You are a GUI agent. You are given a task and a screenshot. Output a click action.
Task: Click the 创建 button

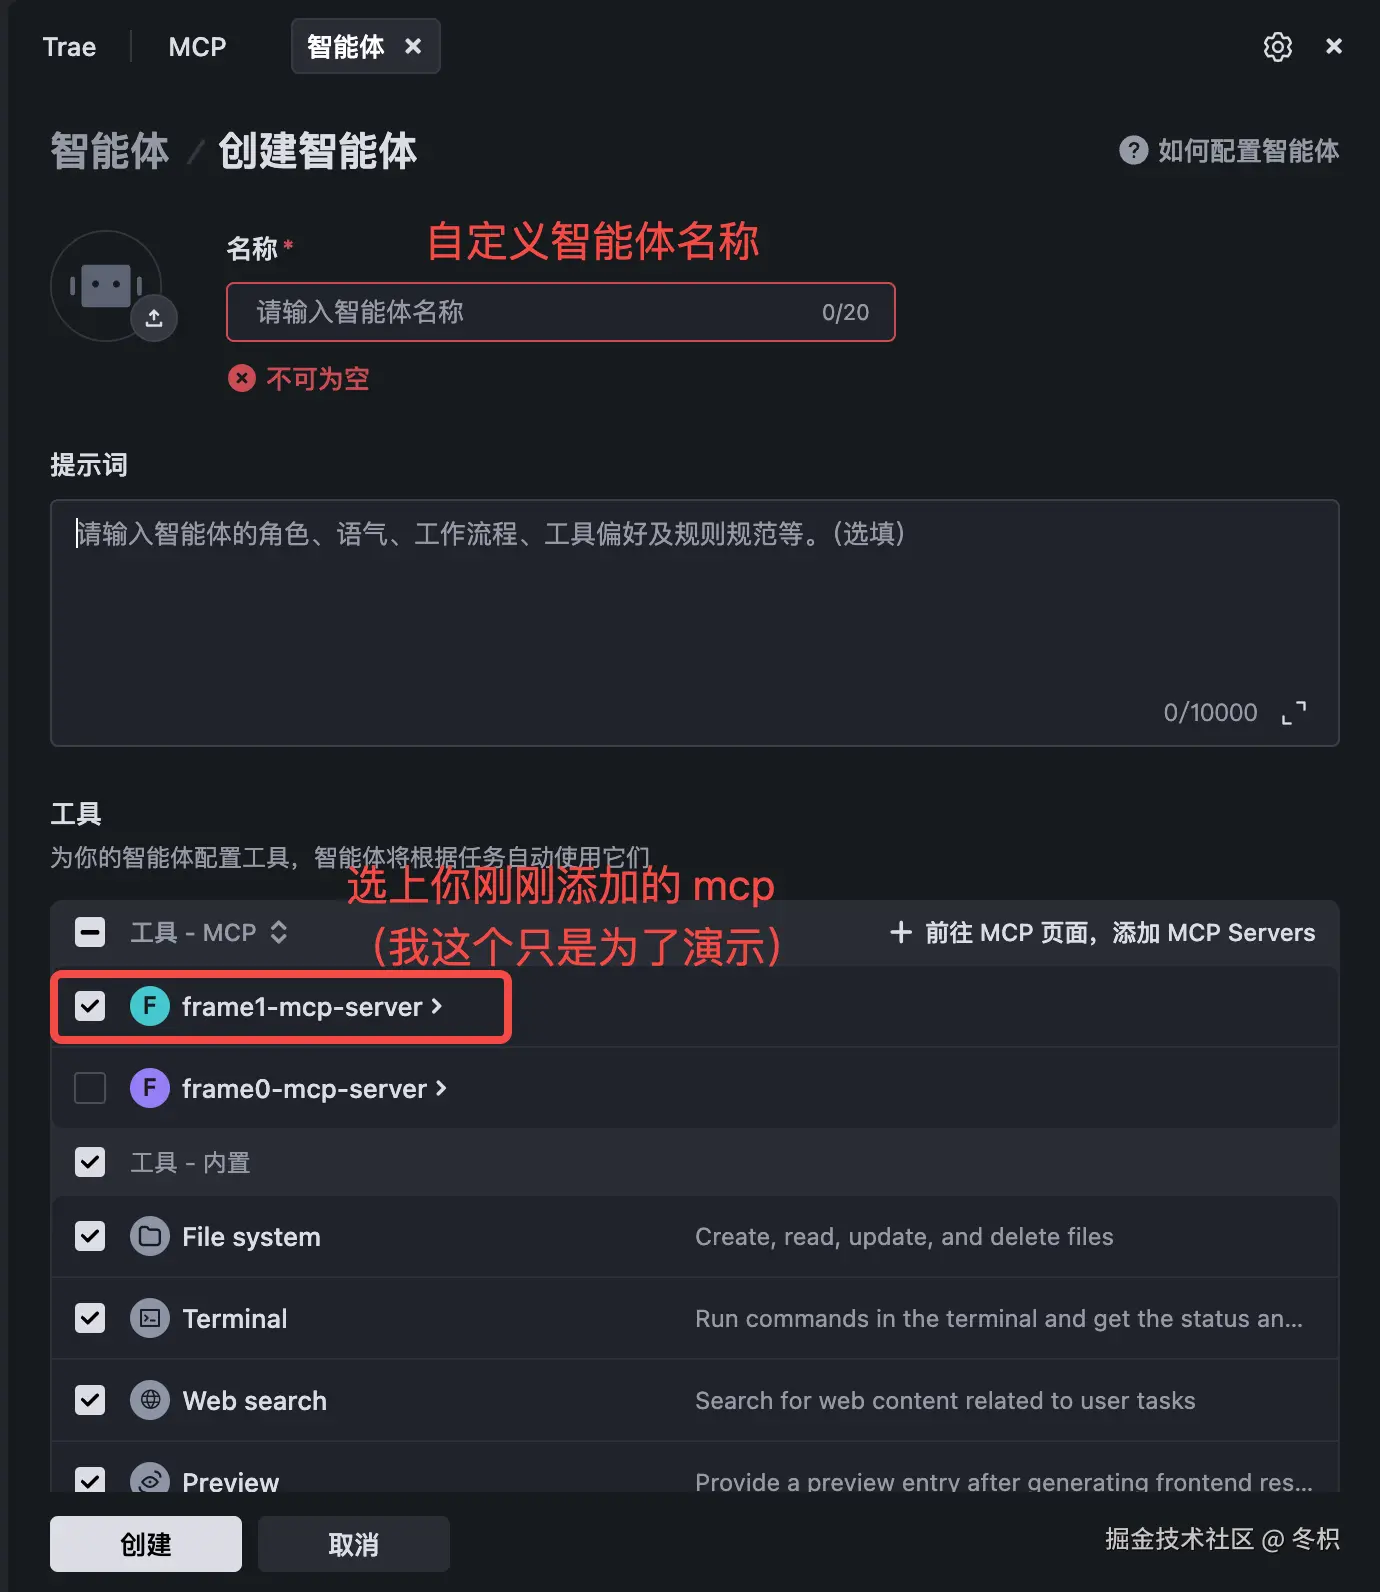coord(146,1544)
